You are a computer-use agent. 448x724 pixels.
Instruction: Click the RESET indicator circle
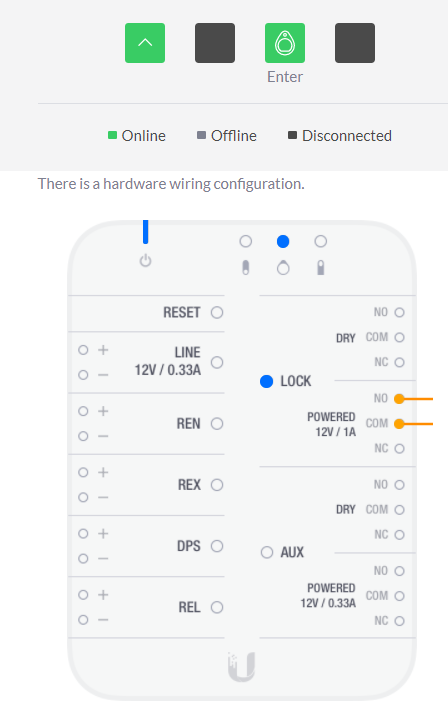217,313
